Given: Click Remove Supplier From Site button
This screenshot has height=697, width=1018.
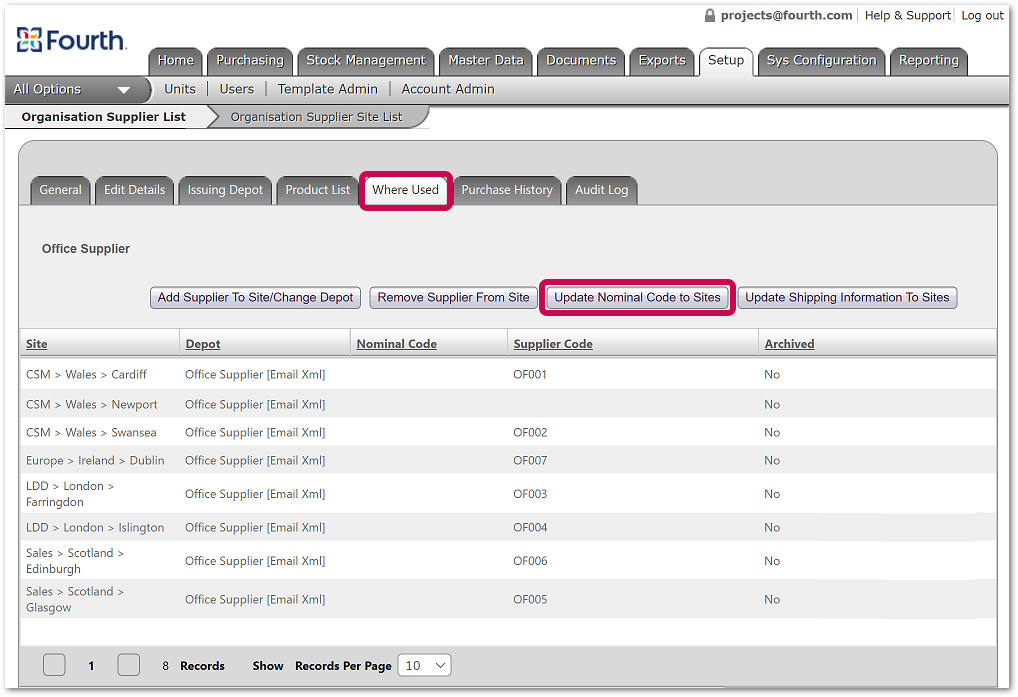Looking at the screenshot, I should coord(454,298).
